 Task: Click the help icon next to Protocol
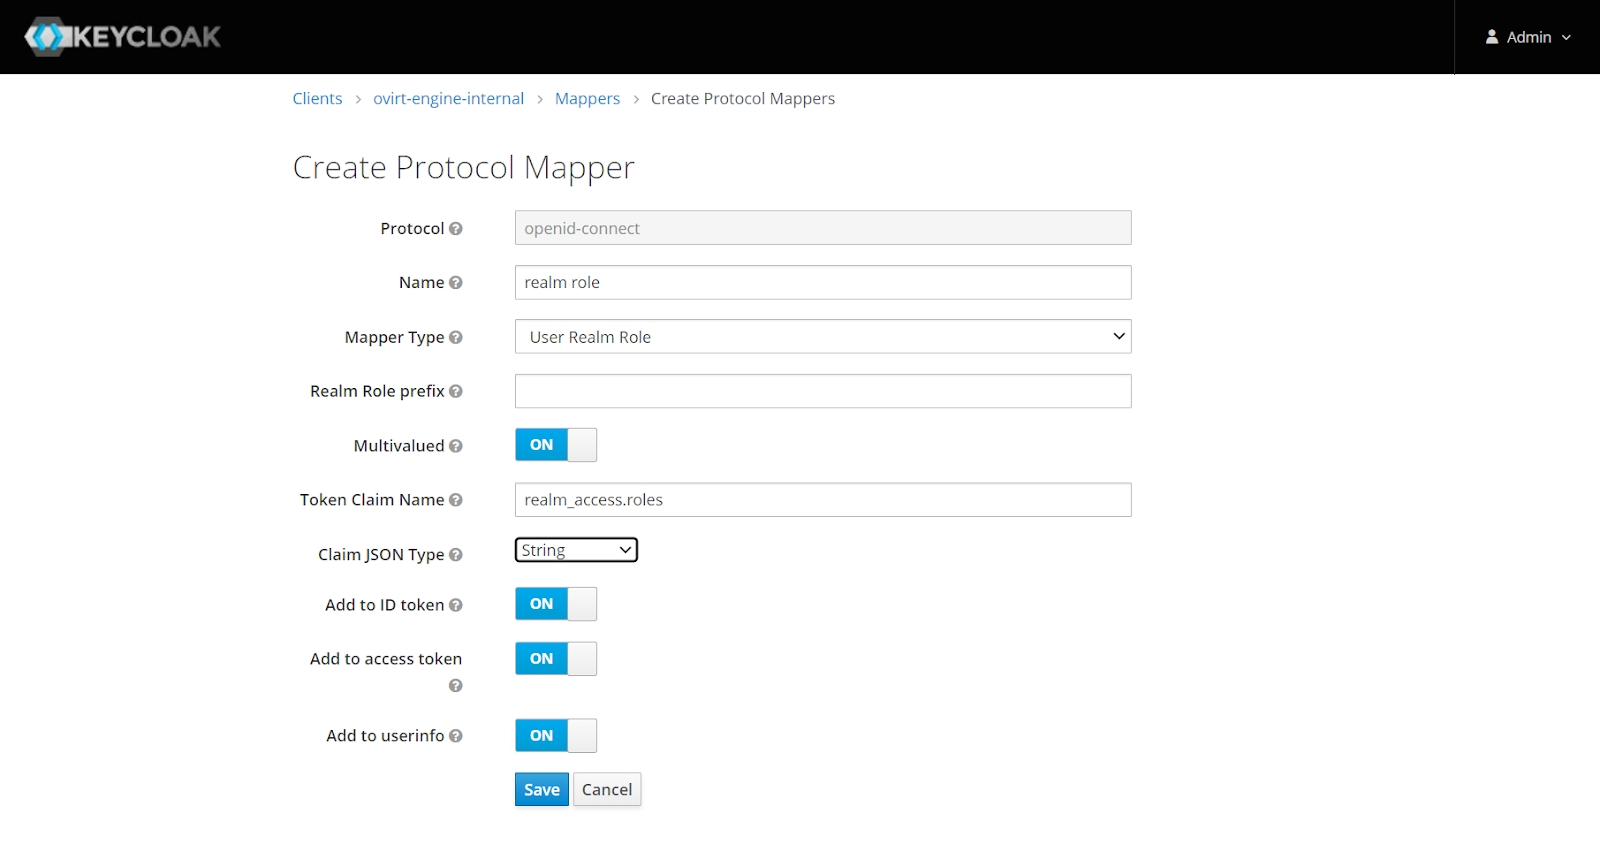pyautogui.click(x=456, y=229)
